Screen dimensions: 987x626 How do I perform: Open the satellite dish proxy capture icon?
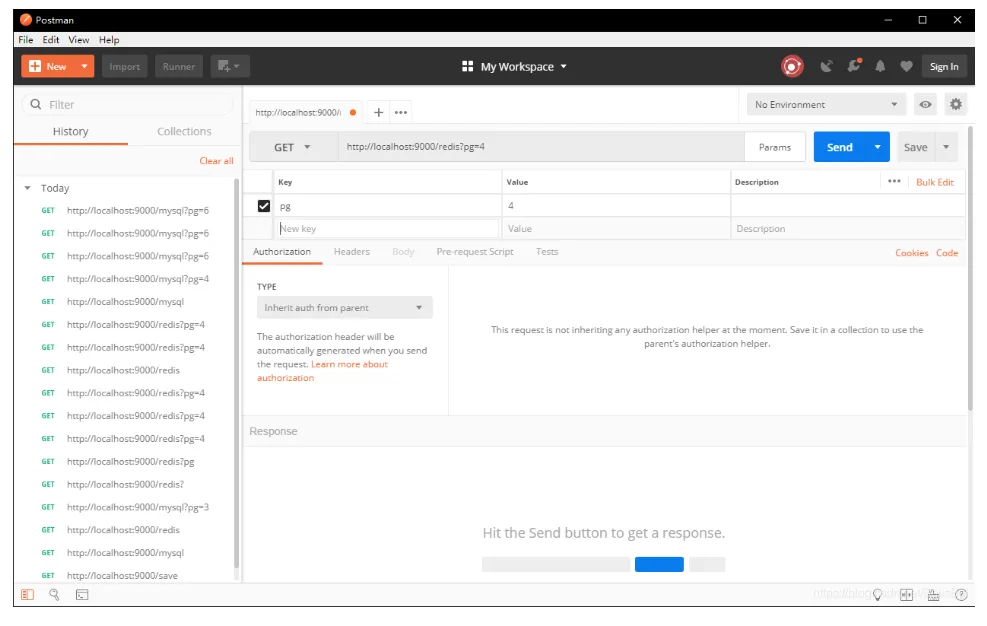pos(826,66)
